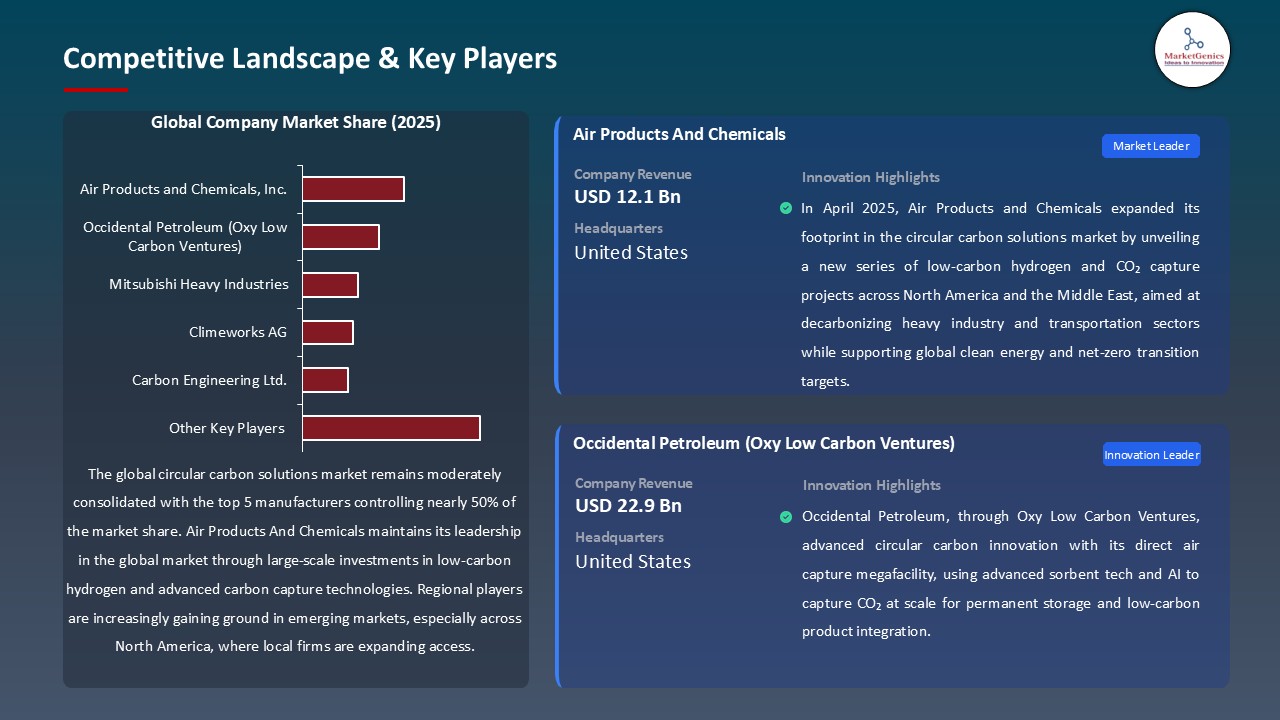
Task: Select the Other Key Players bar in chart
Action: click(391, 428)
